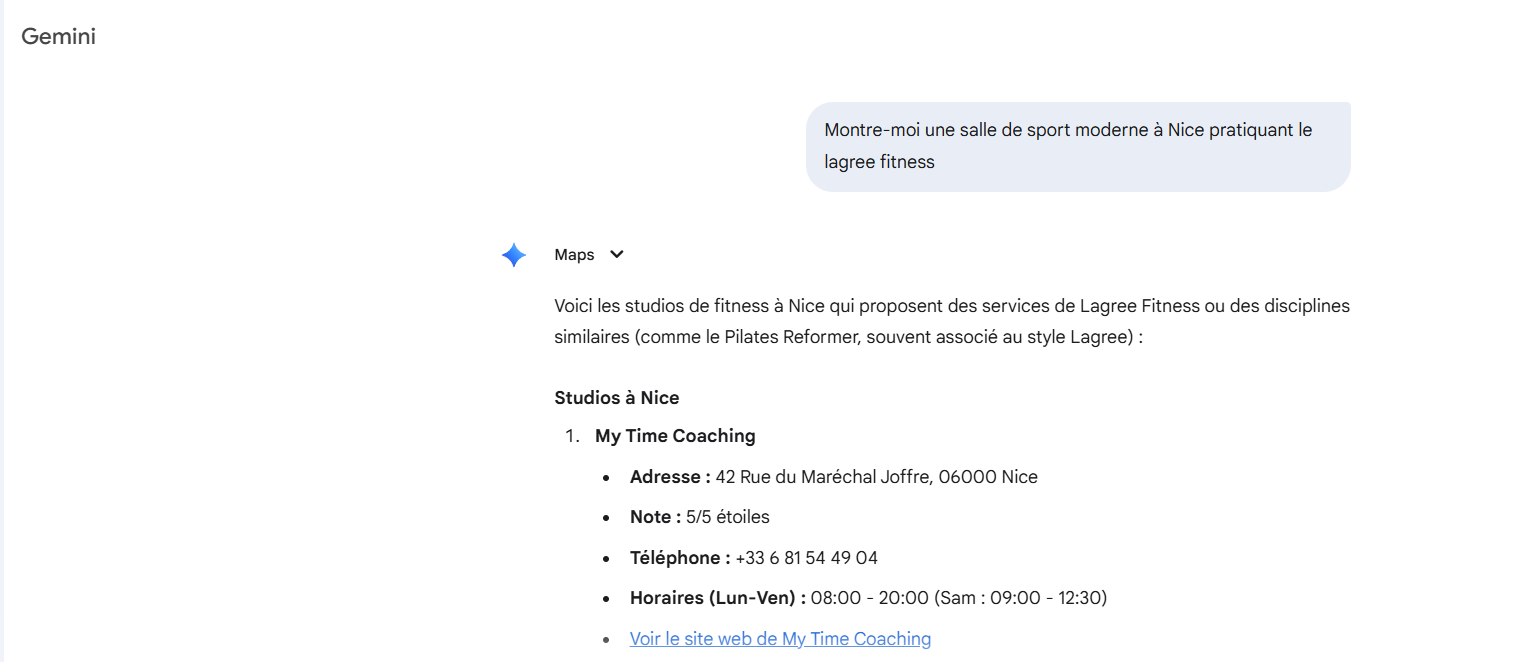Click the Note : 5/5 étoiles bullet

pyautogui.click(x=700, y=517)
